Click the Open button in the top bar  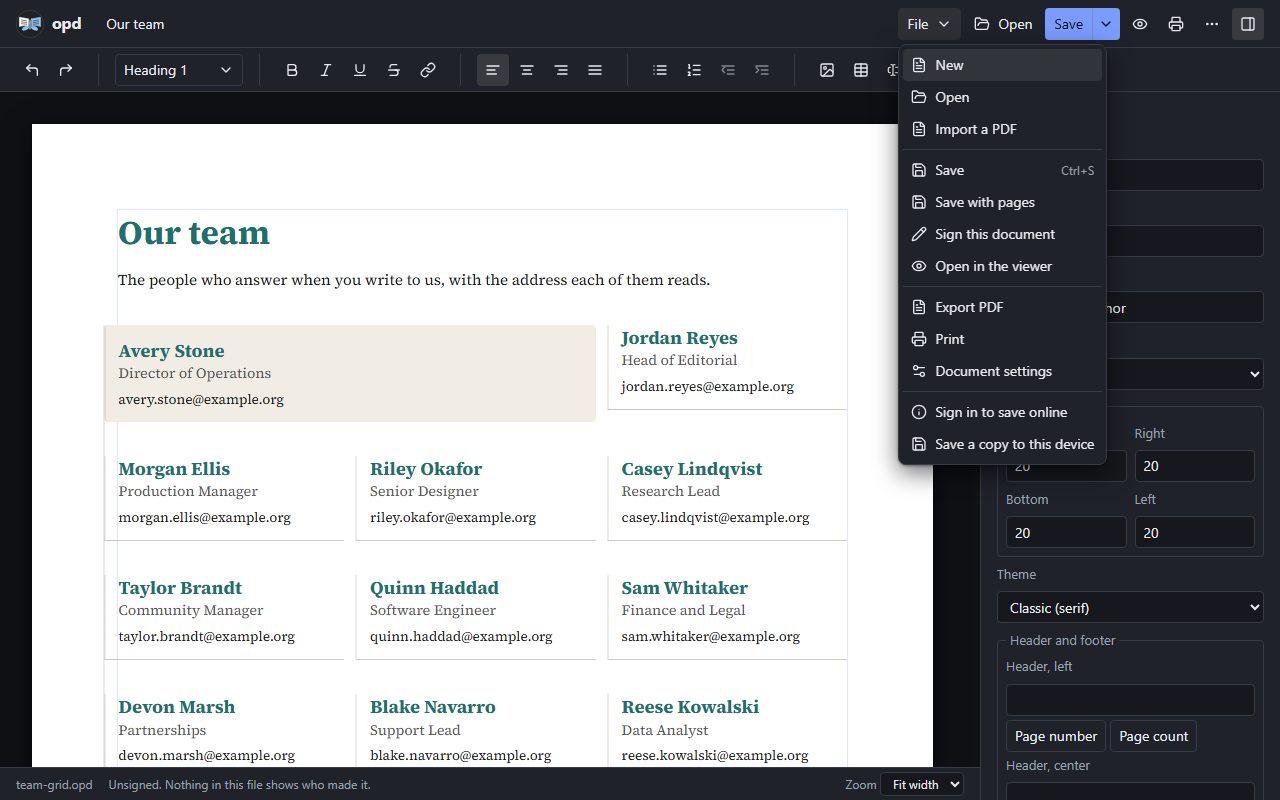(x=1003, y=24)
